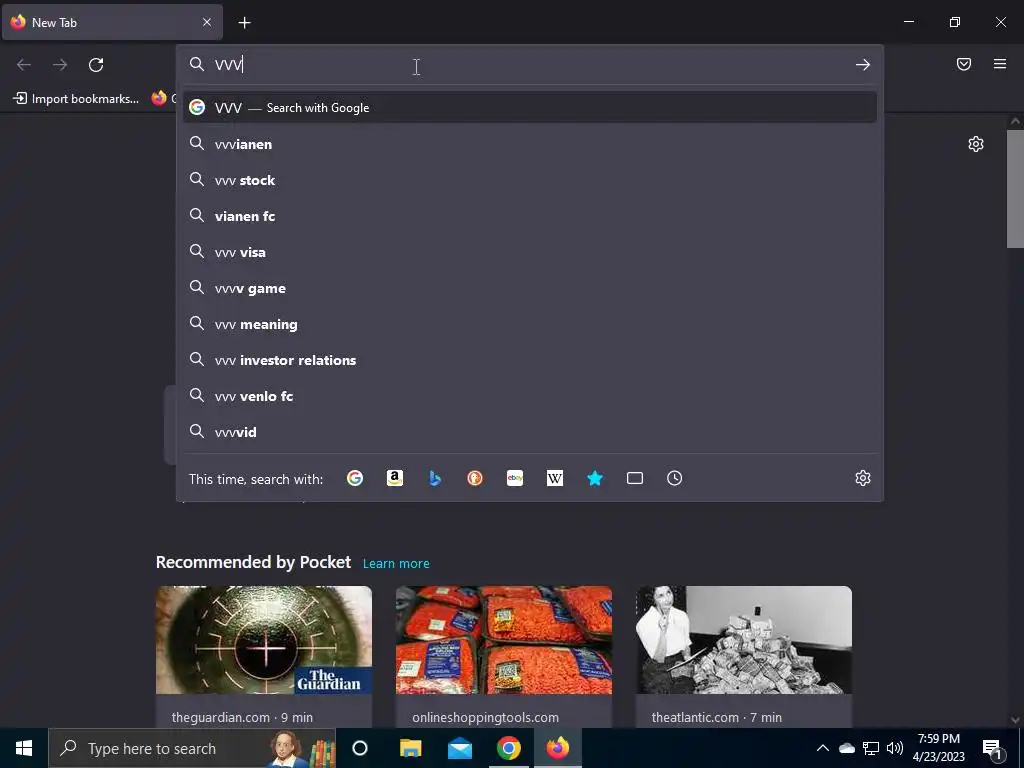1024x768 pixels.
Task: Open volume control in system tray
Action: [x=895, y=748]
